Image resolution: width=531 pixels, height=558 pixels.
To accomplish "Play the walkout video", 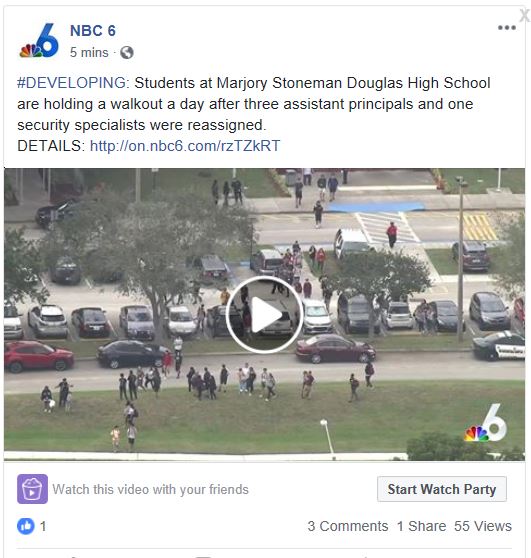I will pos(264,315).
